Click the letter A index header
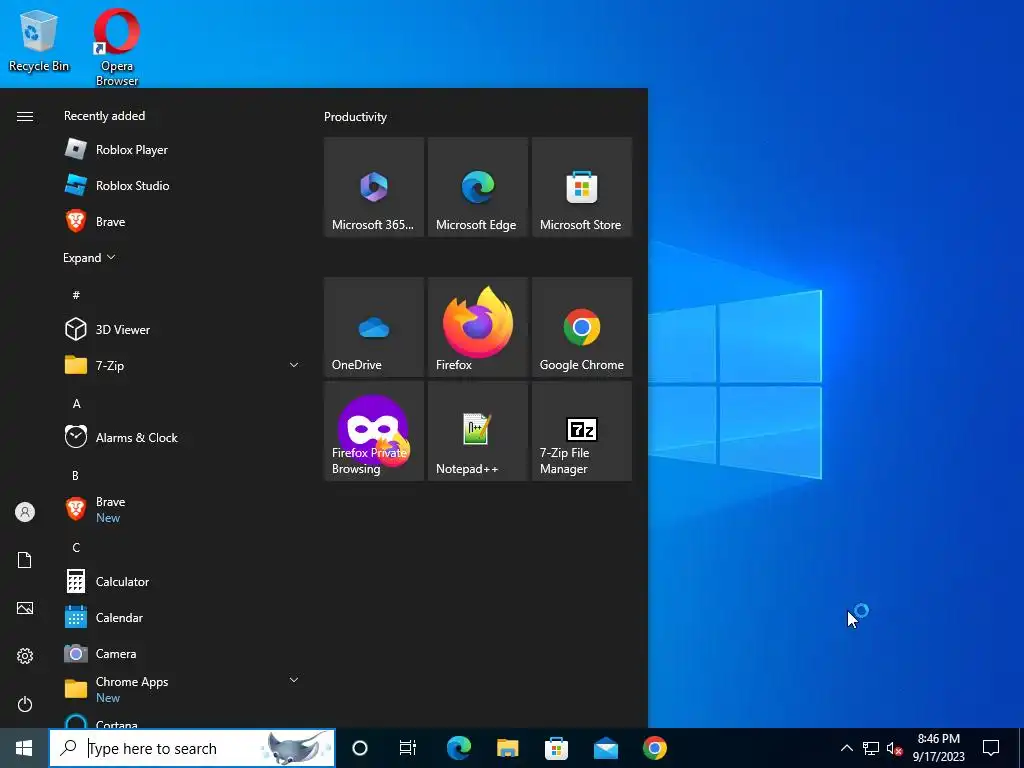Image resolution: width=1024 pixels, height=768 pixels. tap(76, 404)
